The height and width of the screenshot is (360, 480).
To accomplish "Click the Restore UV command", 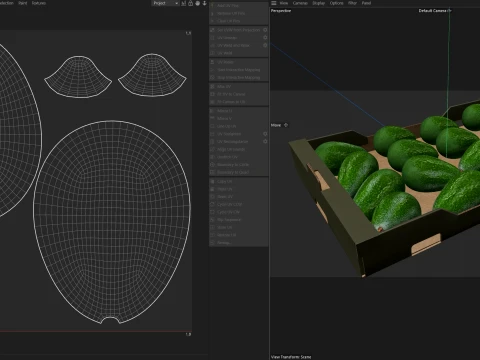I will 239,235.
